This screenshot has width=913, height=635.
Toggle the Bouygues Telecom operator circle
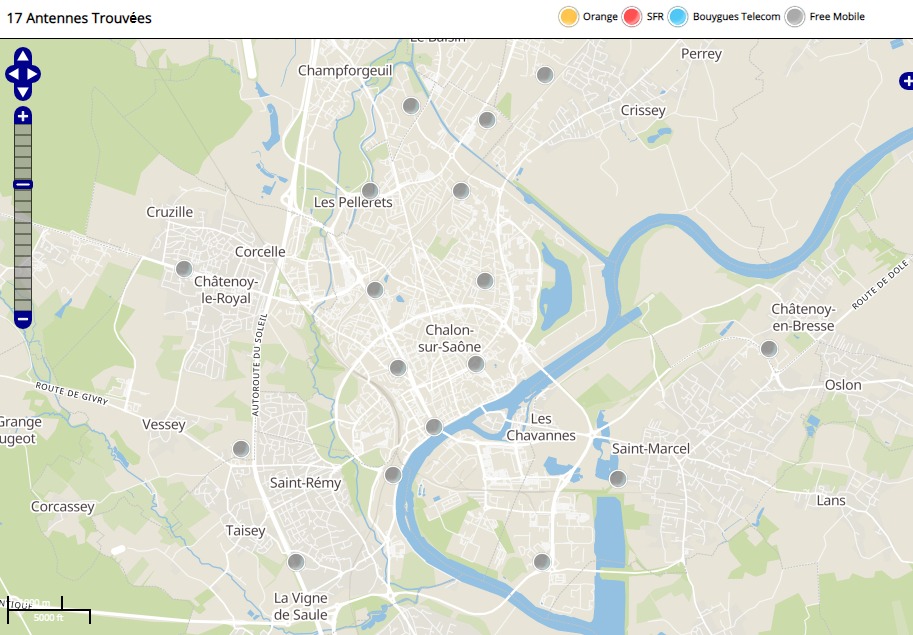tap(678, 17)
